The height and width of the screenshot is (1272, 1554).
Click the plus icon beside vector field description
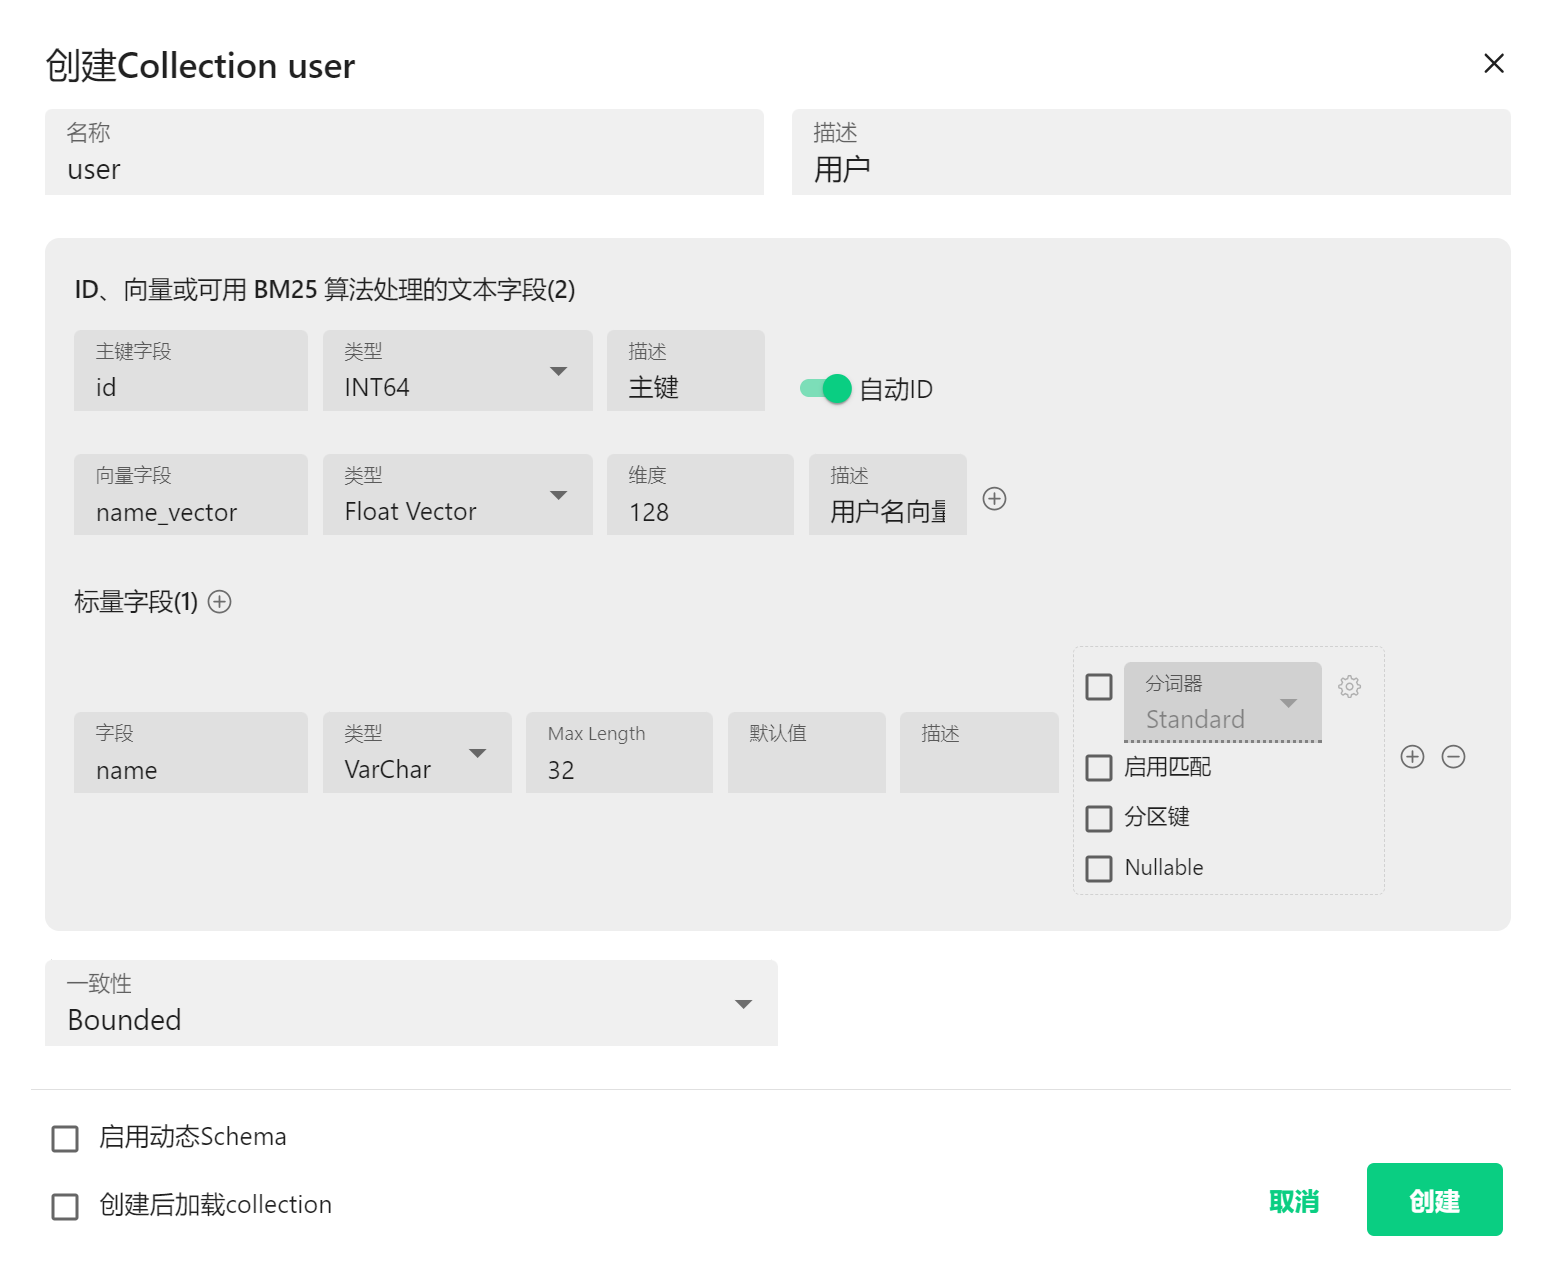(x=994, y=498)
